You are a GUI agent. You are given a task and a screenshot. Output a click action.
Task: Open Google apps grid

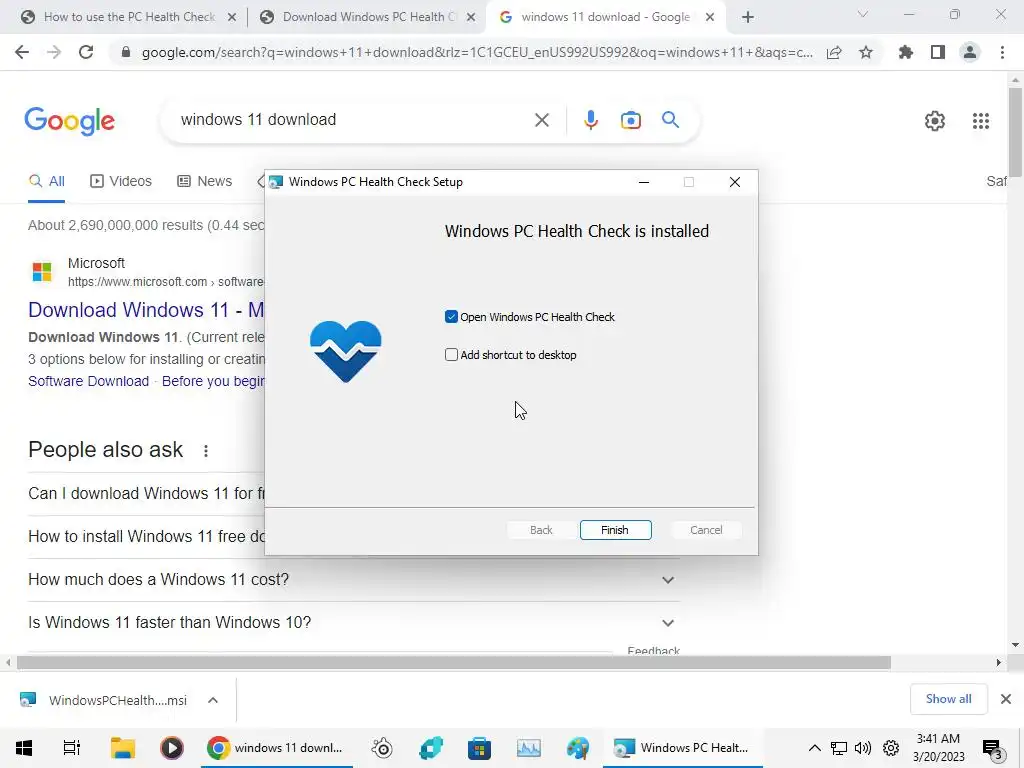point(981,121)
